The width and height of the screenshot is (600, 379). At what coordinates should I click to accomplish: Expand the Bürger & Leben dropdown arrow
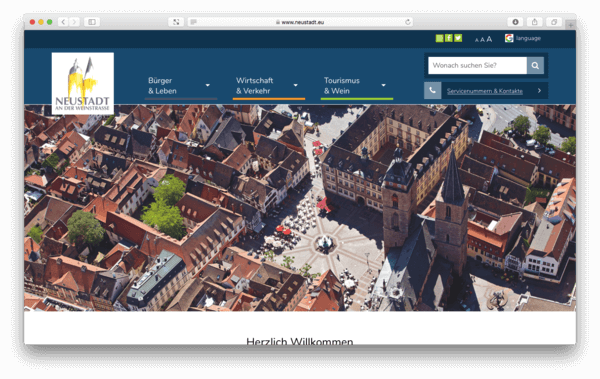208,85
